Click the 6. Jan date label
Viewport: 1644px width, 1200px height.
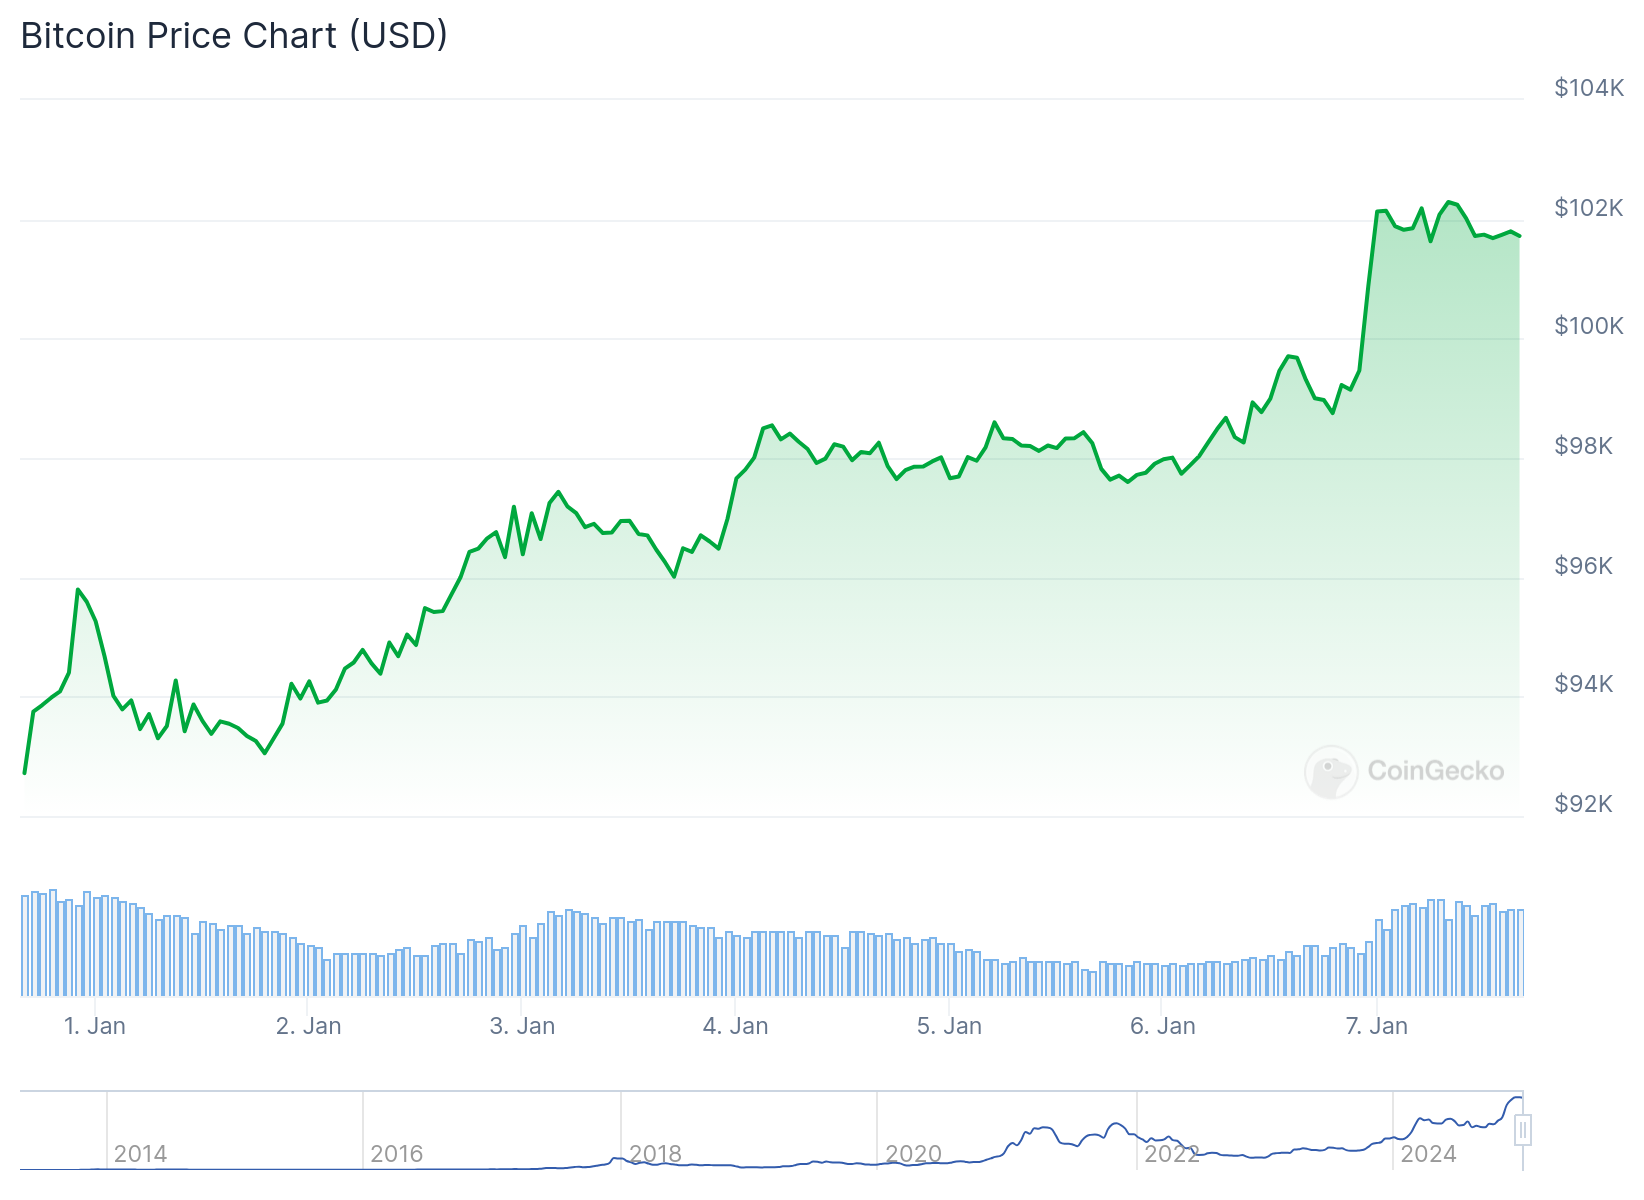(x=1162, y=1026)
